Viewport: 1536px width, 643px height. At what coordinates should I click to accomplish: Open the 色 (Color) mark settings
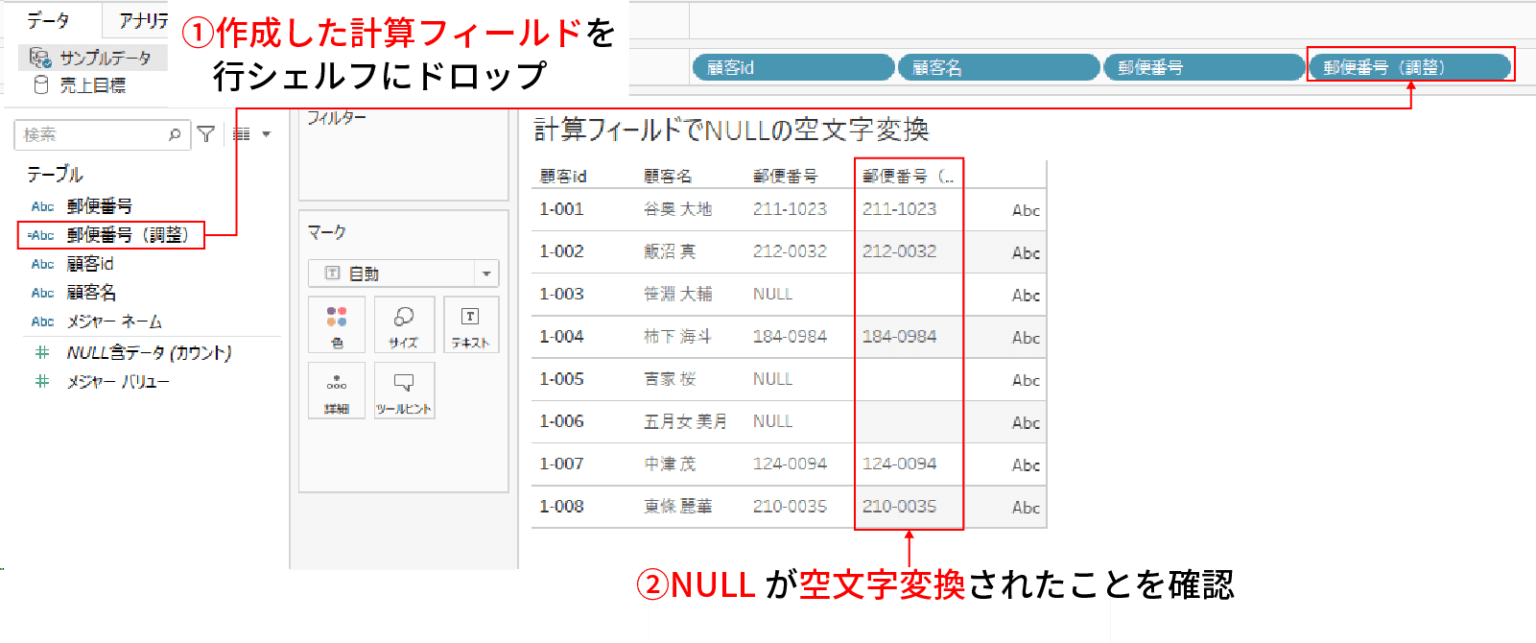click(336, 324)
